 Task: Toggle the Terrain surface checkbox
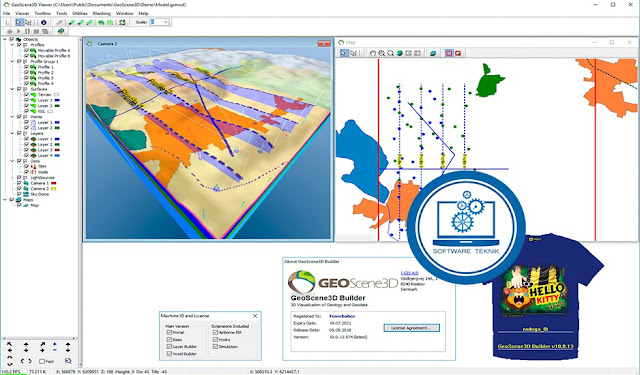coord(27,95)
